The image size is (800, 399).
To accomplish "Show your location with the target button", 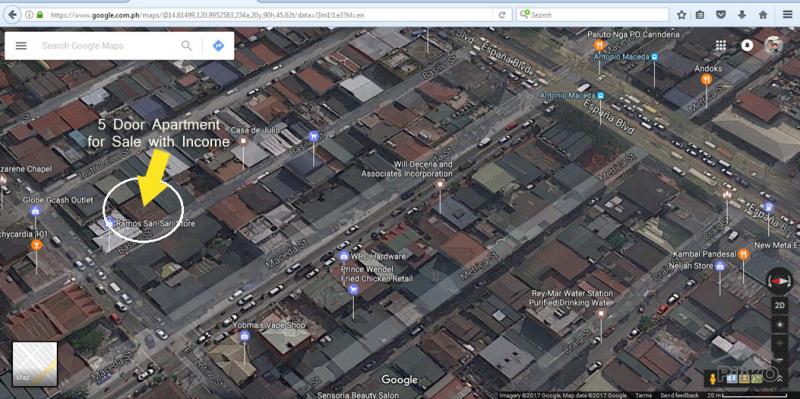I will pyautogui.click(x=780, y=325).
